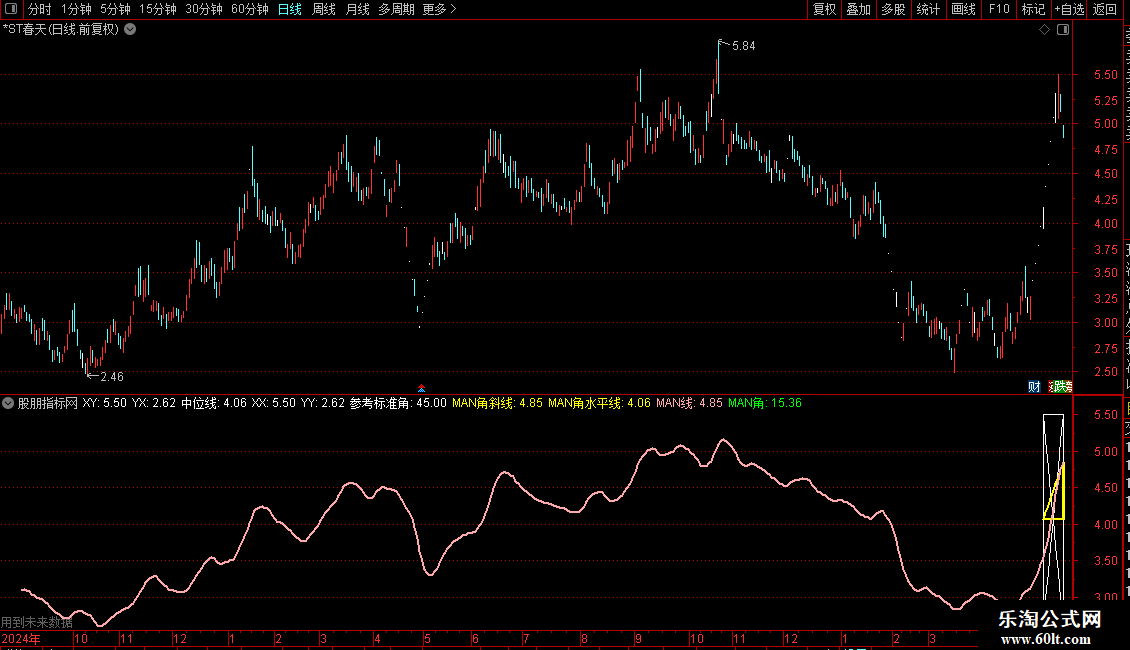Open the 财 financial info icon
The width and height of the screenshot is (1130, 650).
pos(1034,387)
